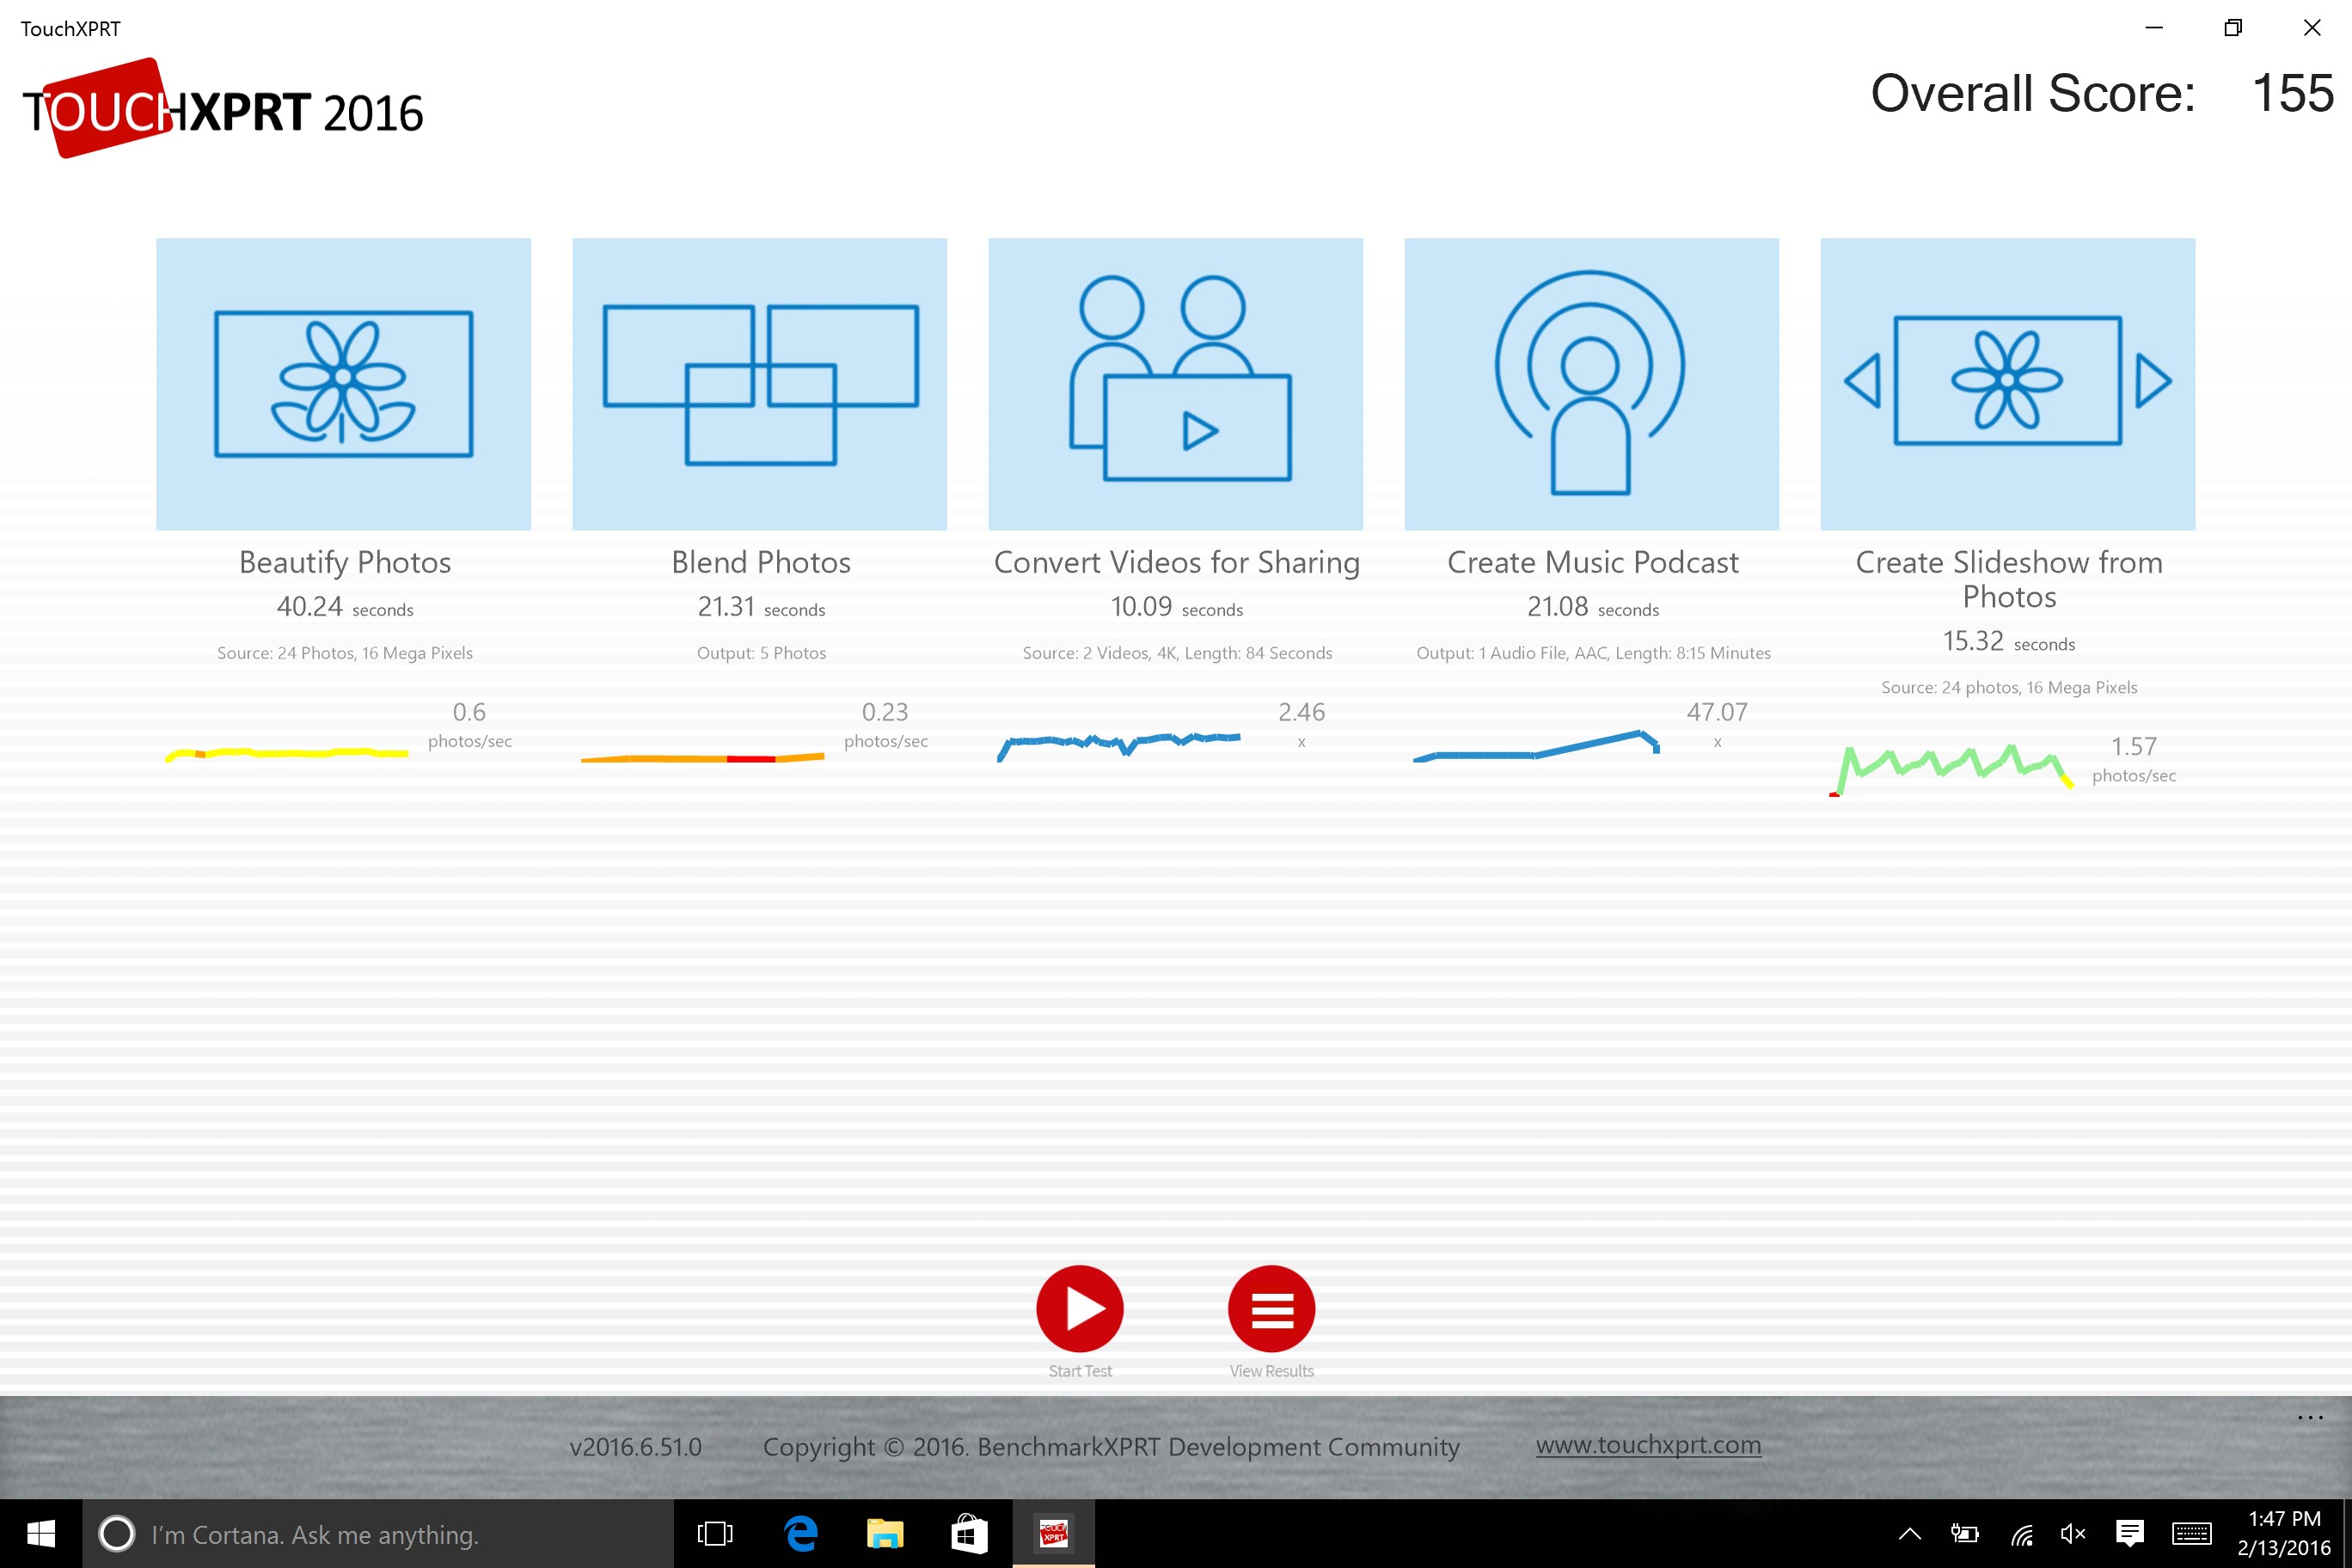Open the Action Center notifications icon
This screenshot has height=1568, width=2352.
point(2129,1533)
